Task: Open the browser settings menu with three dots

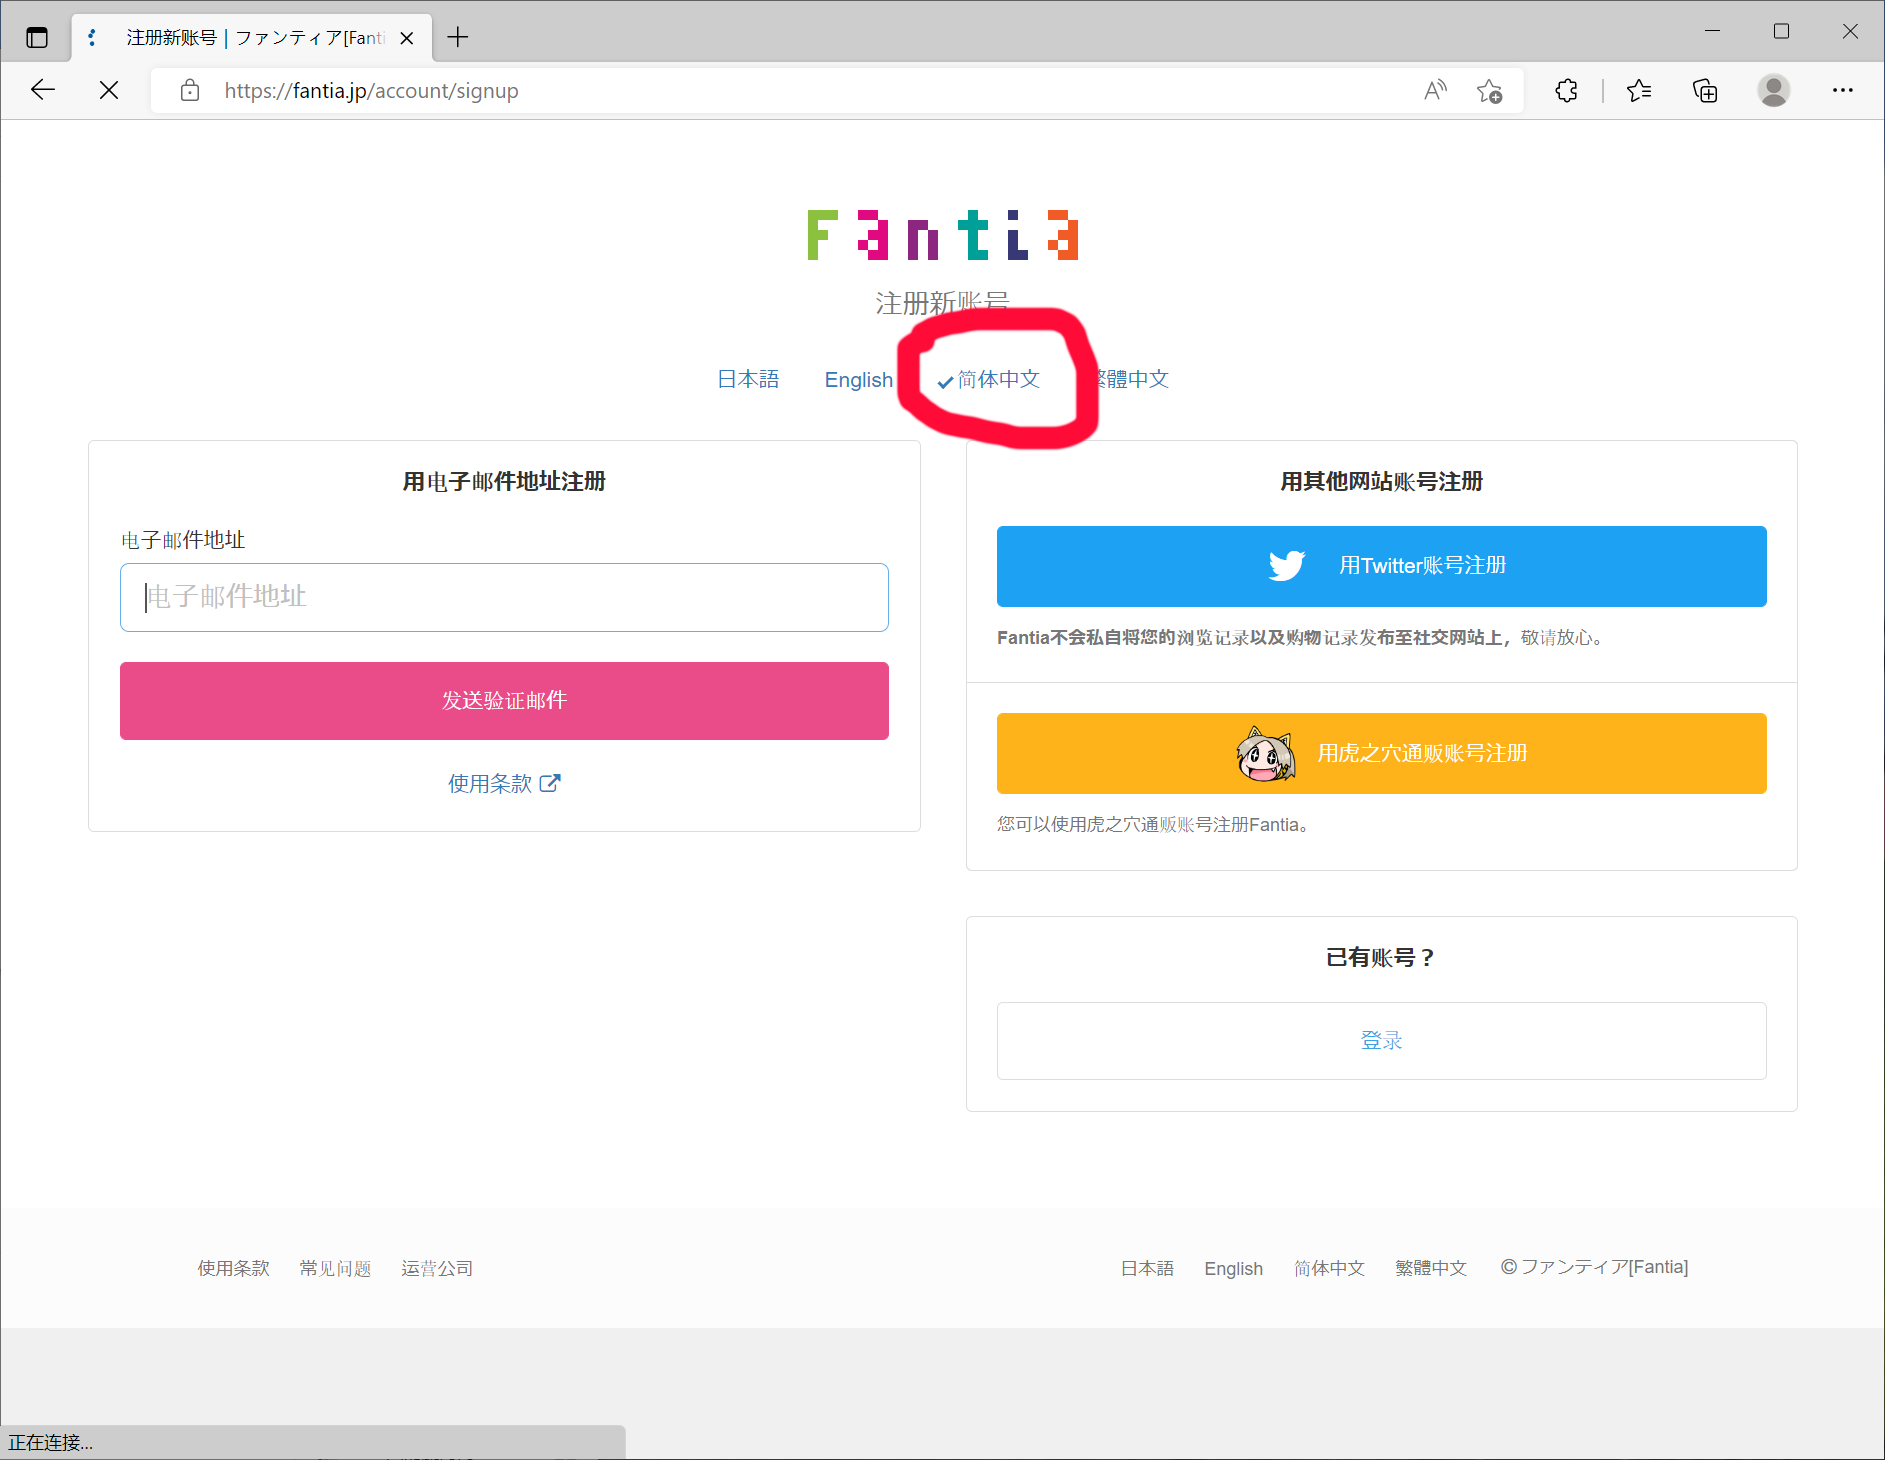Action: pyautogui.click(x=1843, y=90)
